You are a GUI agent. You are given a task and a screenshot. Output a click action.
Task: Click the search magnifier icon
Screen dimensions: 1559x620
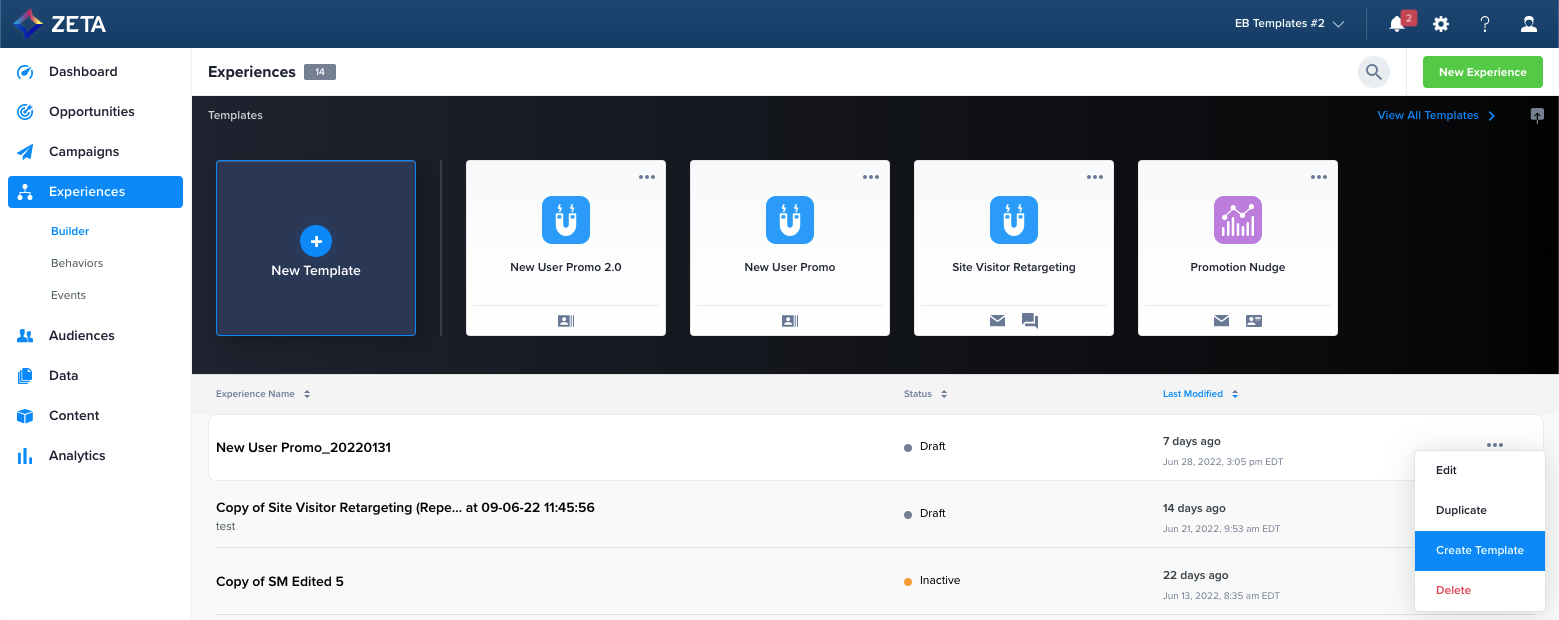[1374, 72]
